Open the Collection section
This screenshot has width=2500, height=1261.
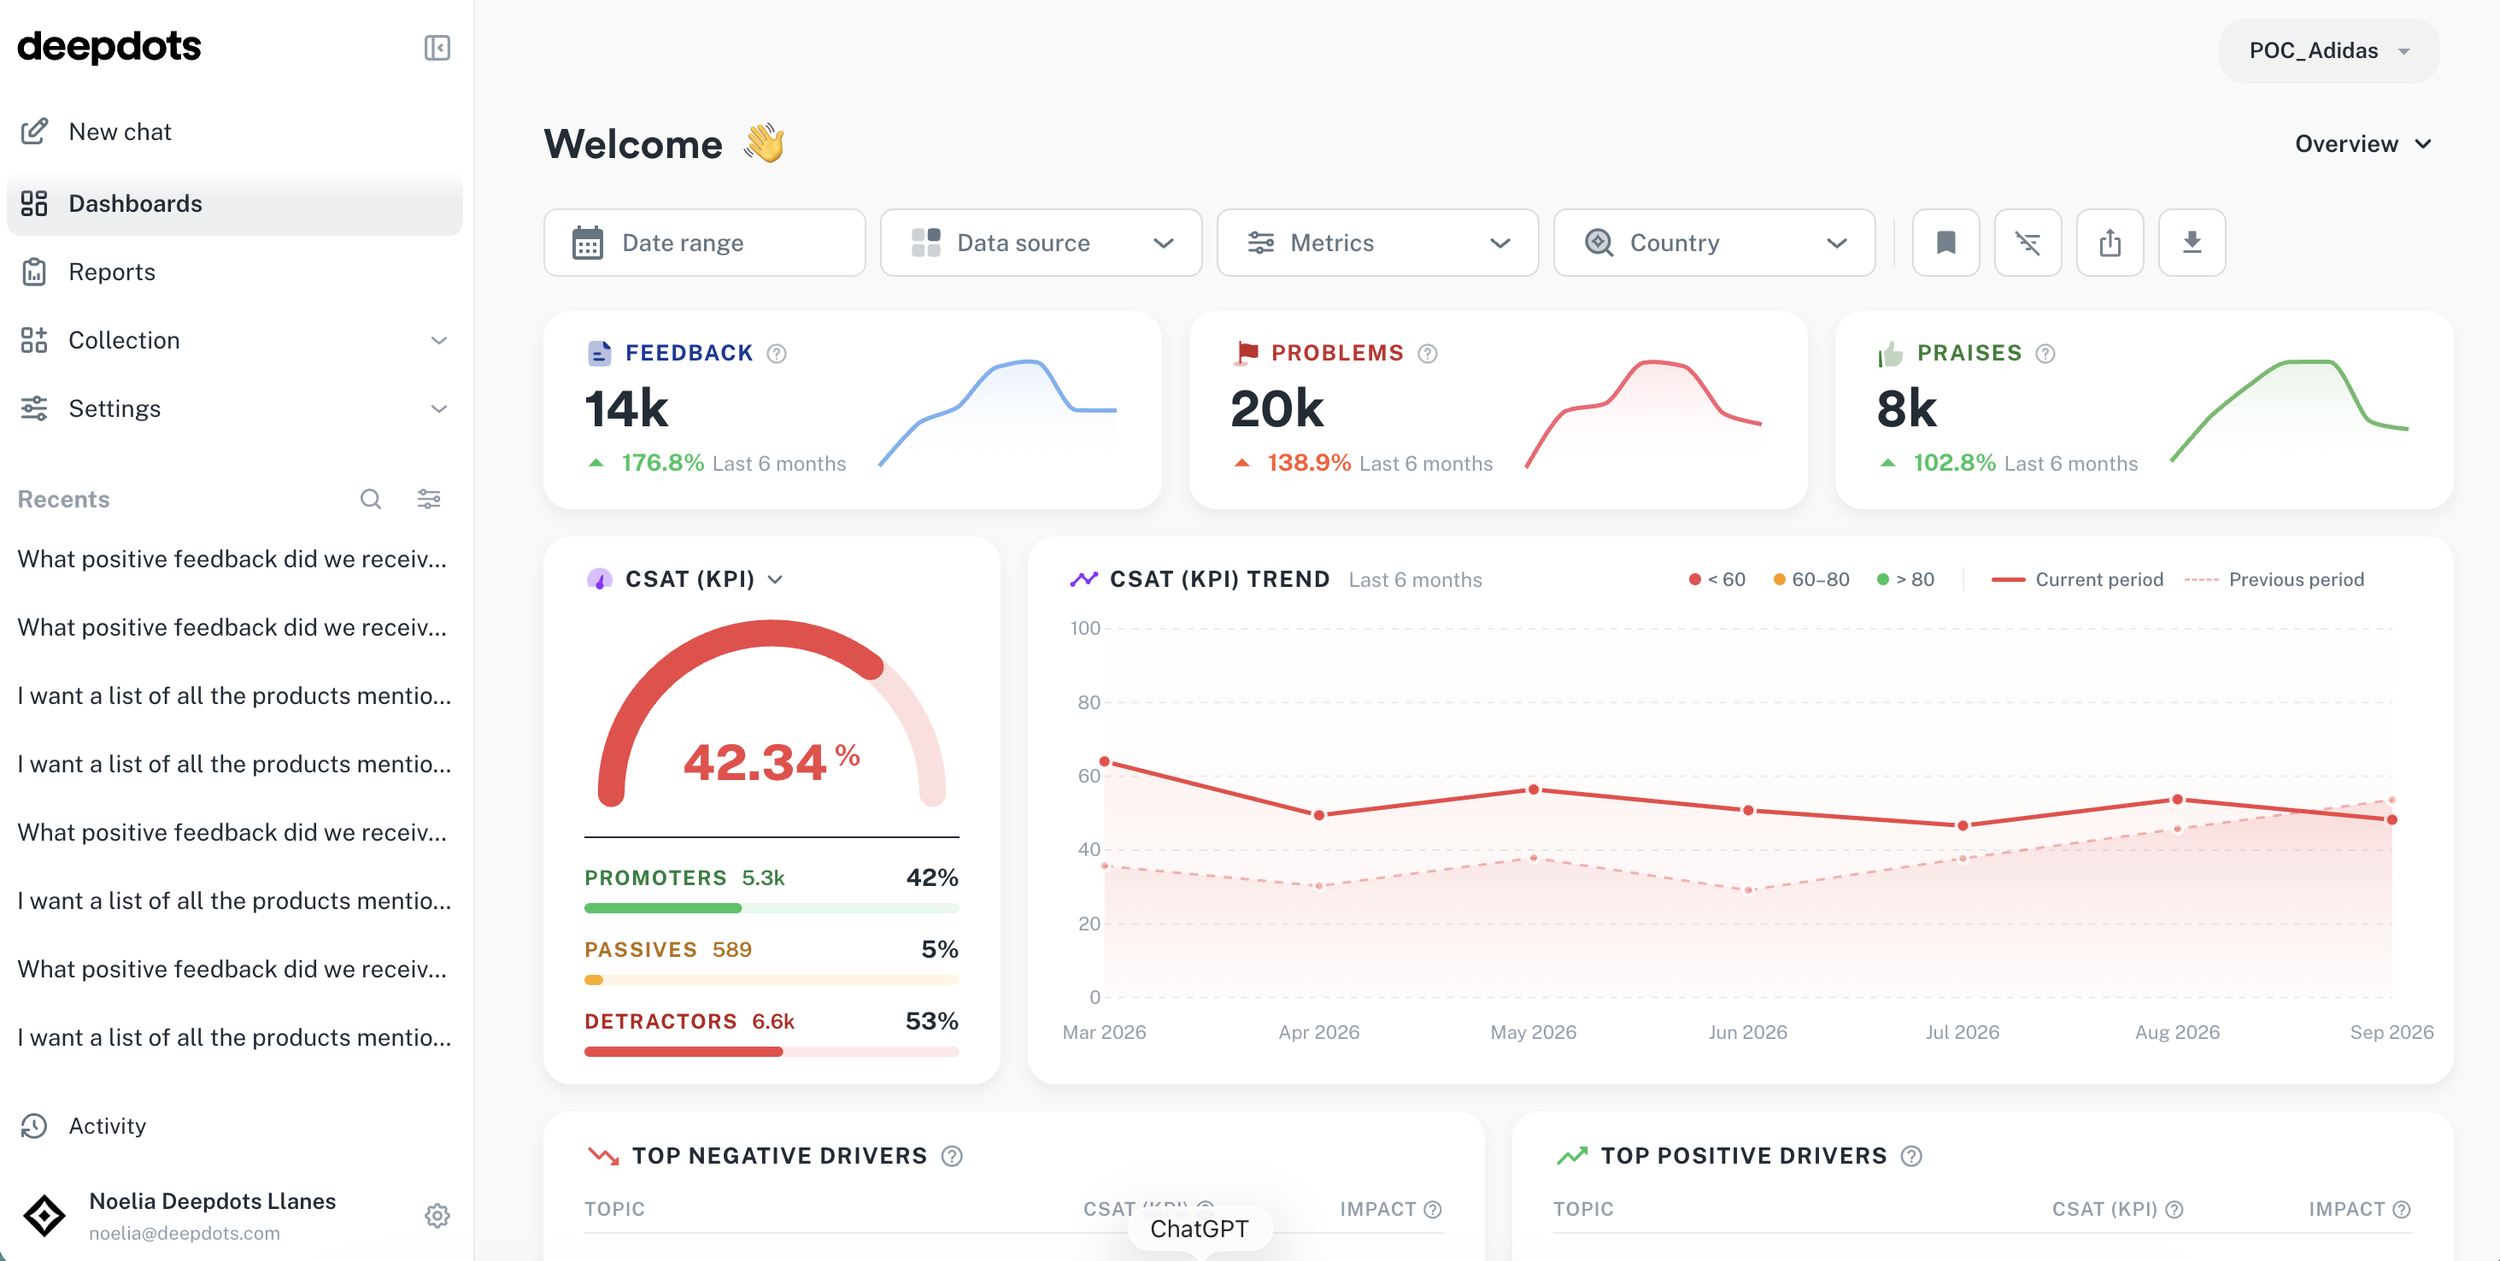pyautogui.click(x=234, y=341)
